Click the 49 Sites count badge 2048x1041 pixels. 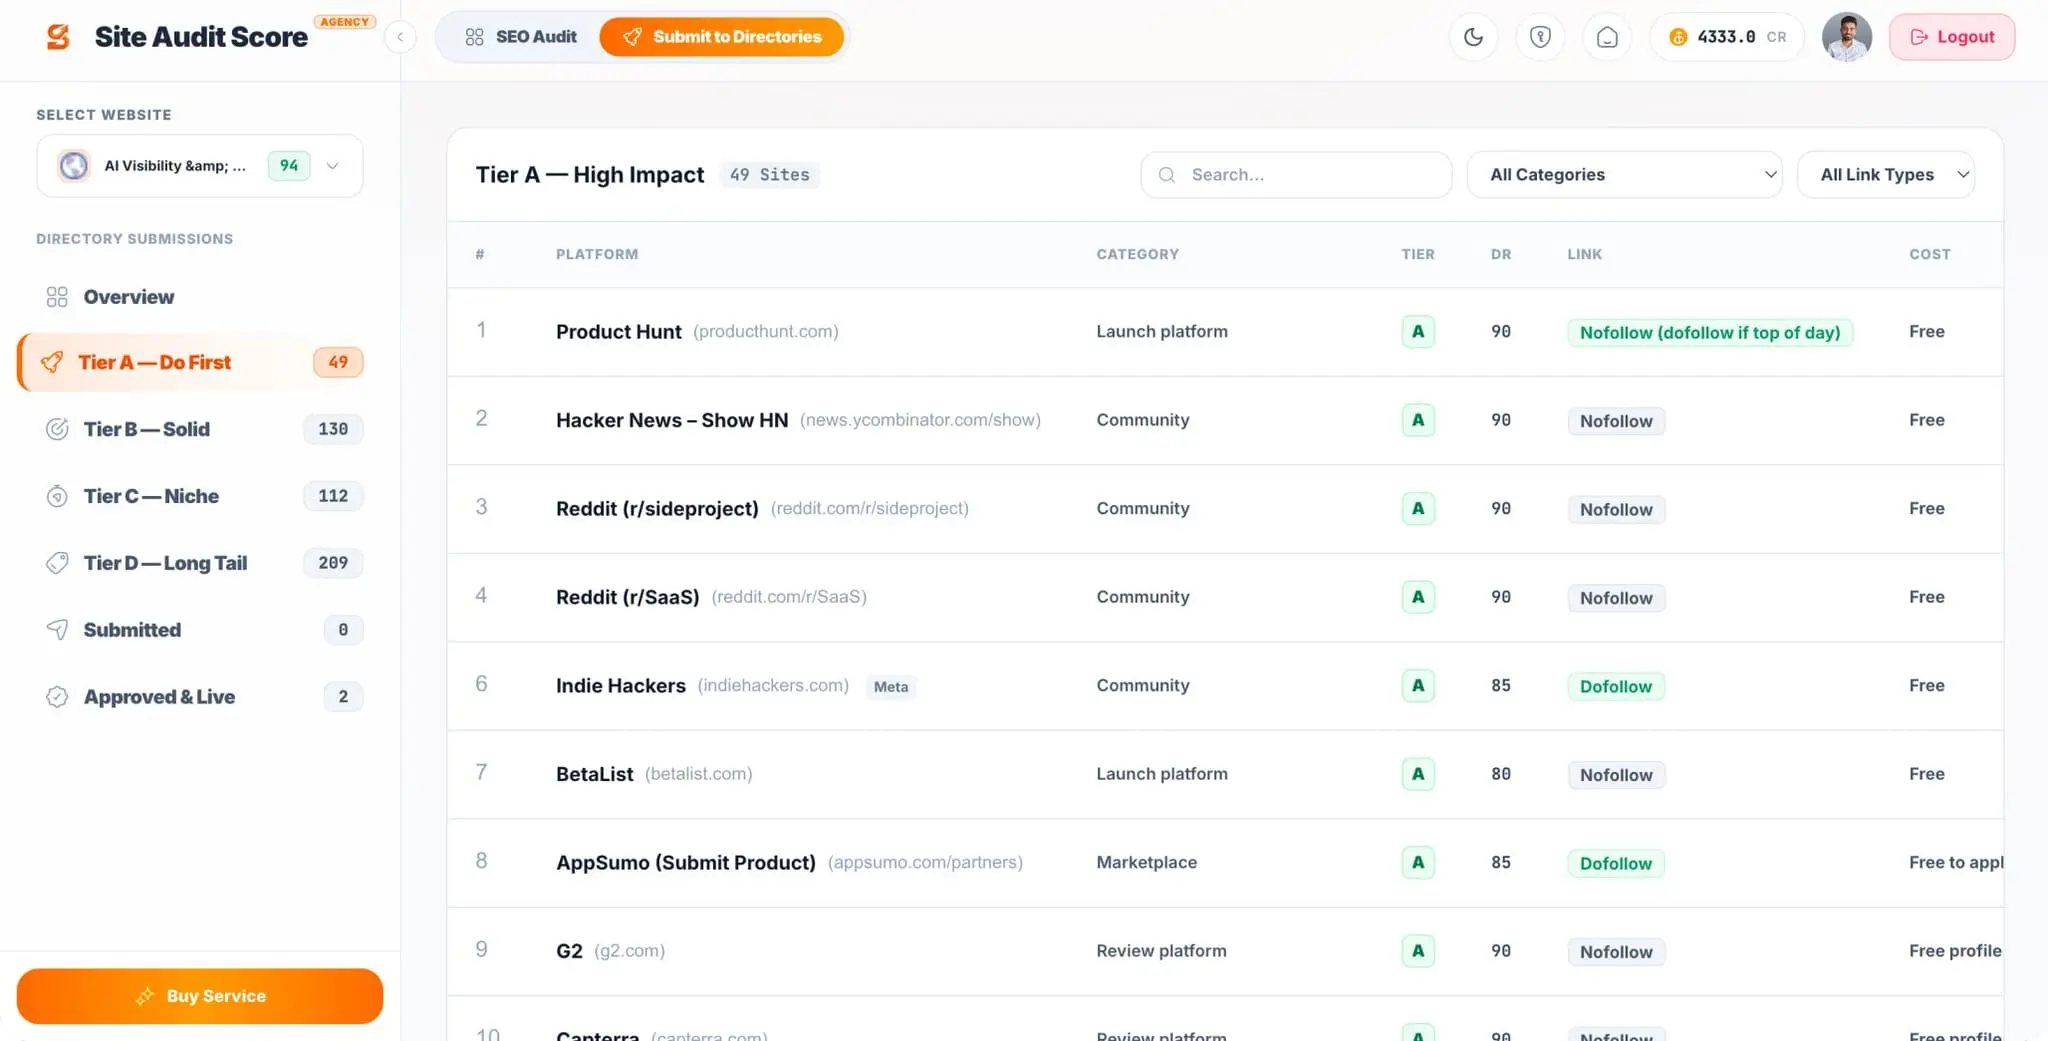769,175
